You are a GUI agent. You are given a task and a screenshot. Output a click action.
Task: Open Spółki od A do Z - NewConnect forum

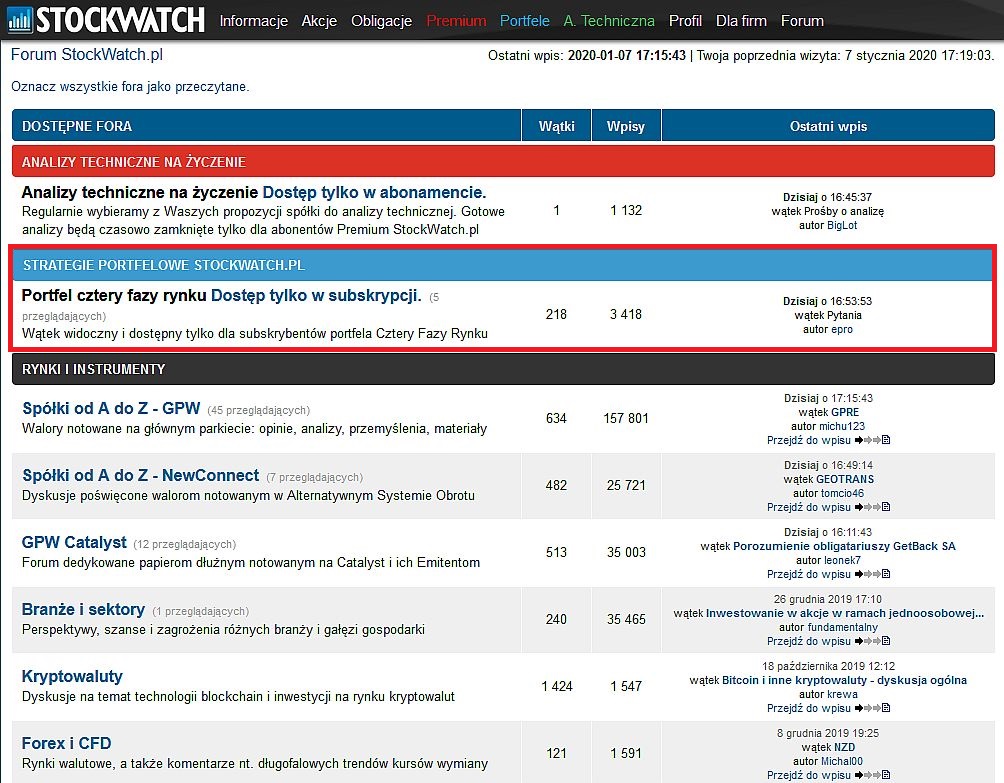140,475
